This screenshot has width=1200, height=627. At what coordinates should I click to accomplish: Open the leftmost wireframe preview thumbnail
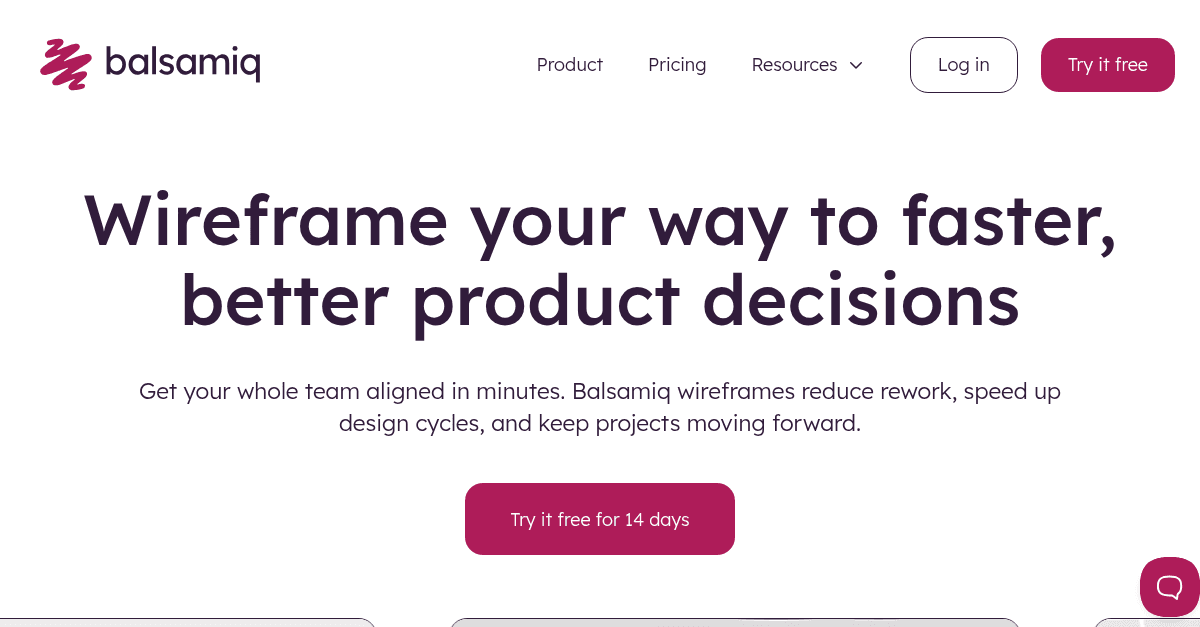(x=185, y=622)
